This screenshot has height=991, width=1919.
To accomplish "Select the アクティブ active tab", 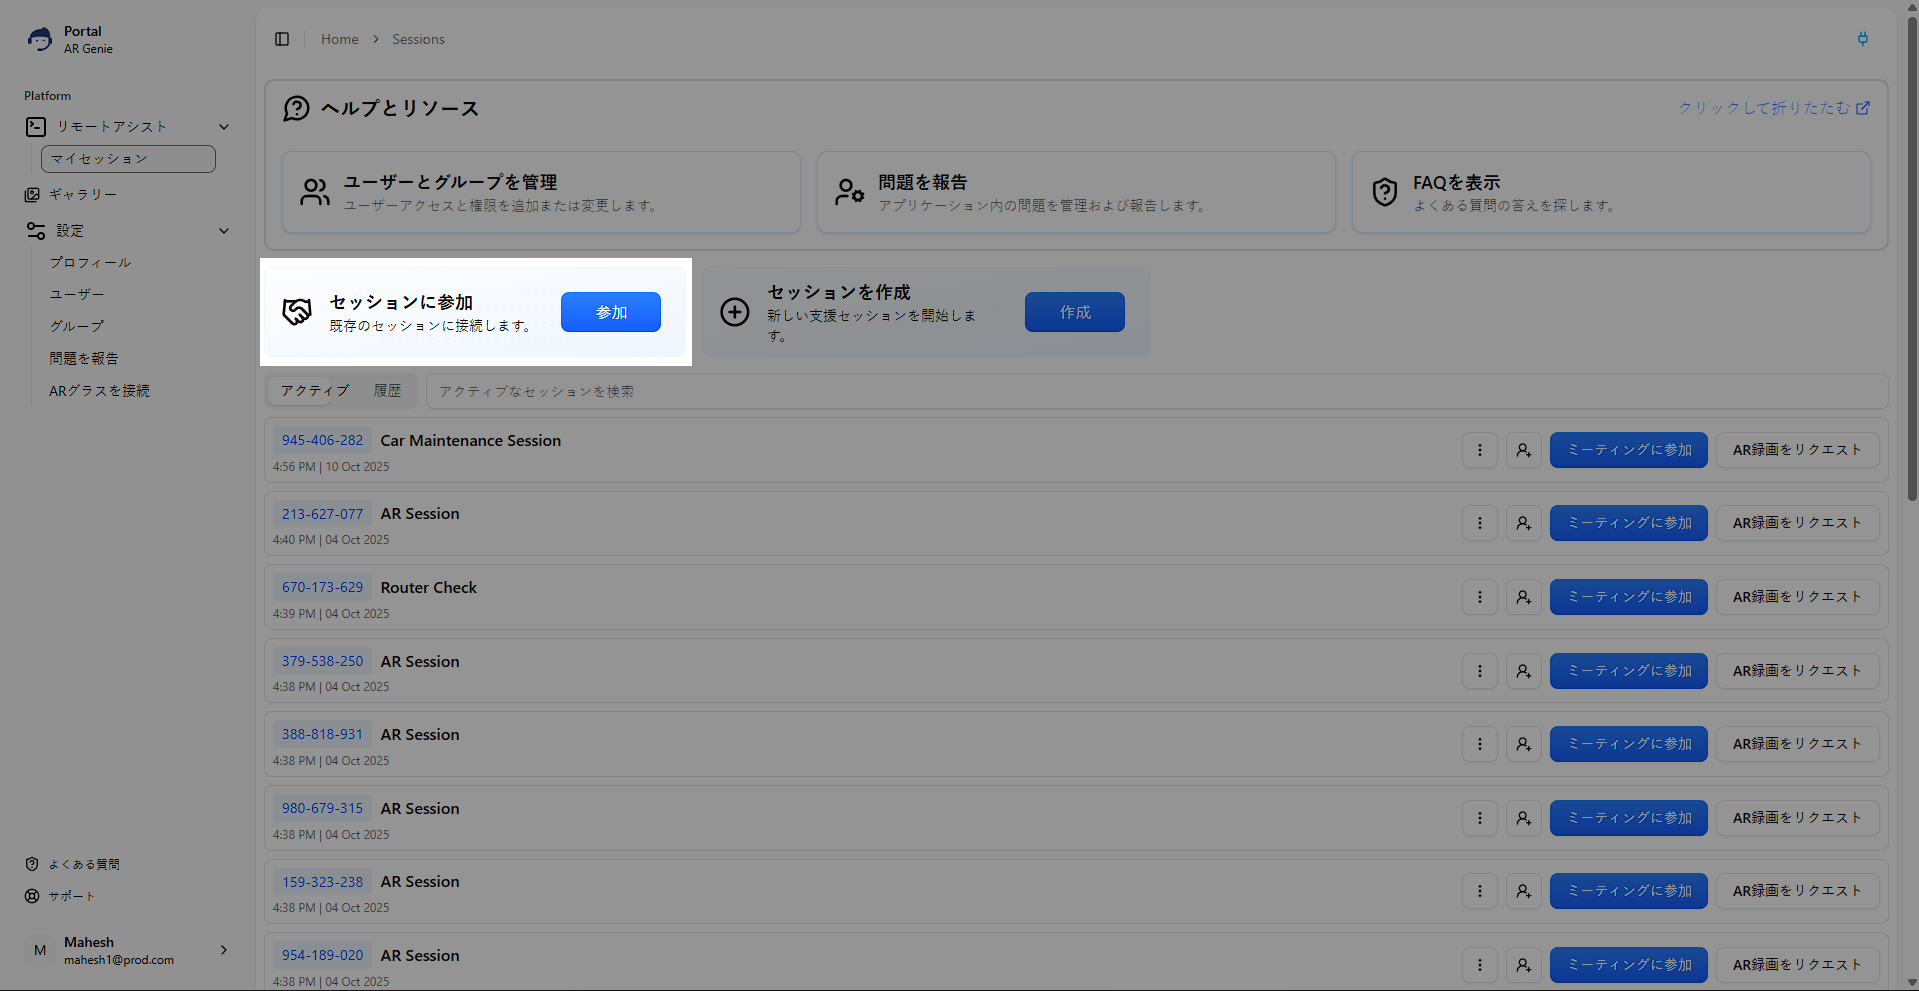I will point(314,391).
